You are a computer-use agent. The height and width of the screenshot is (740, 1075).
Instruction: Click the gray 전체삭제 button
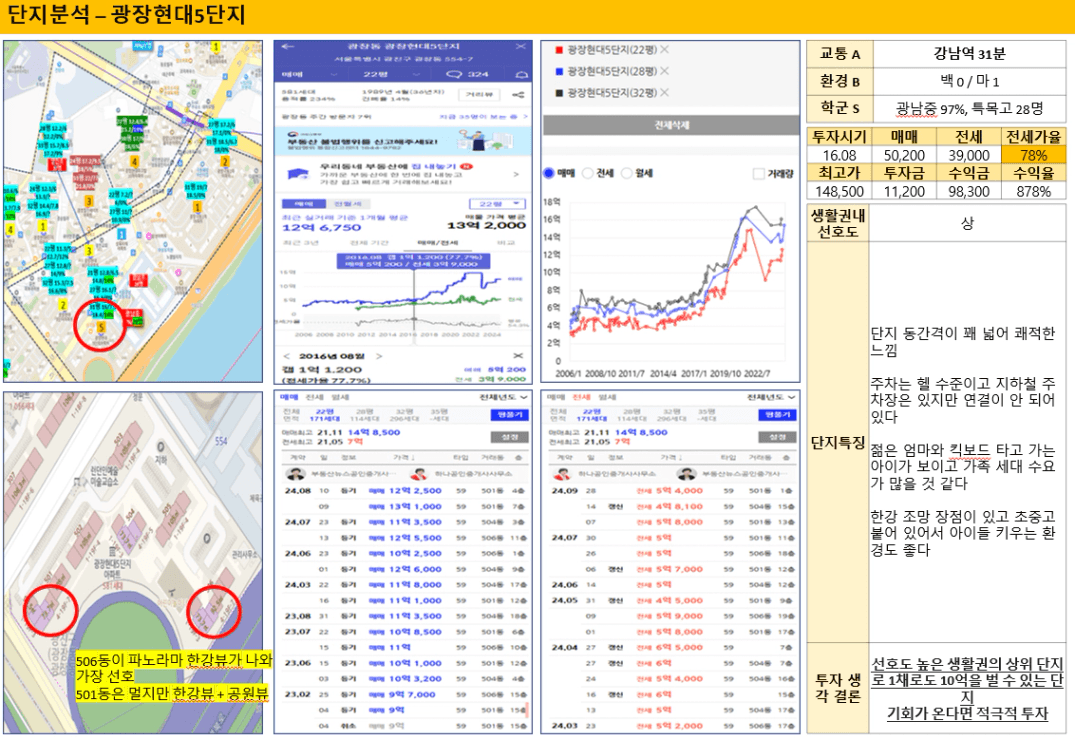pyautogui.click(x=671, y=125)
